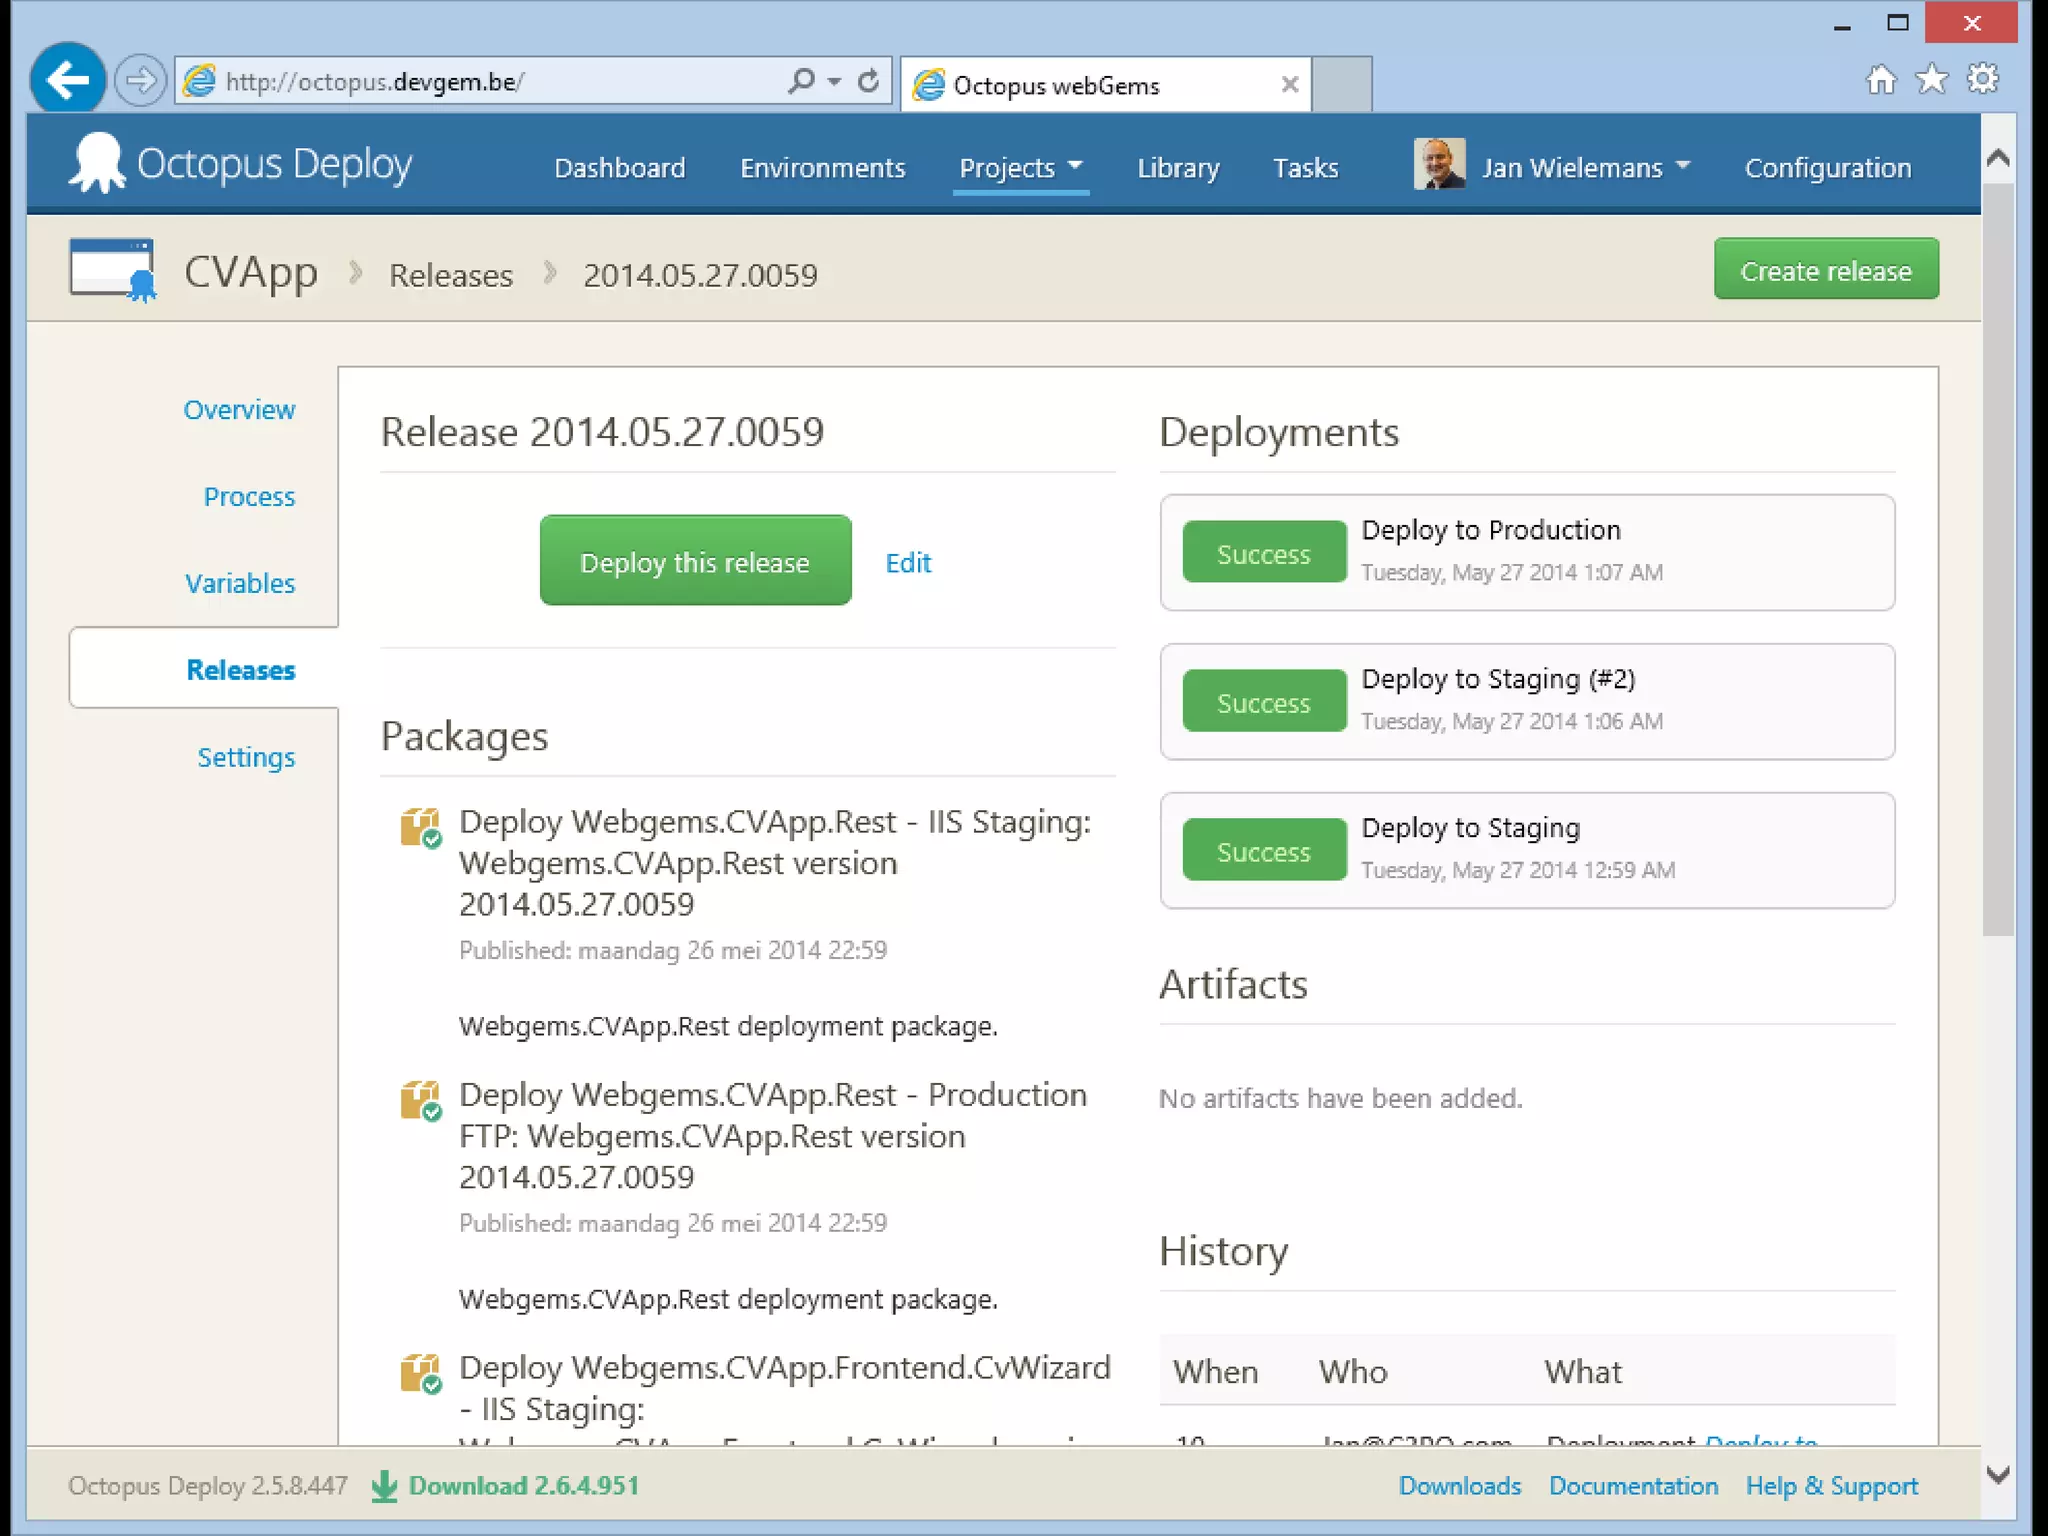
Task: Open the Library menu item
Action: point(1178,168)
